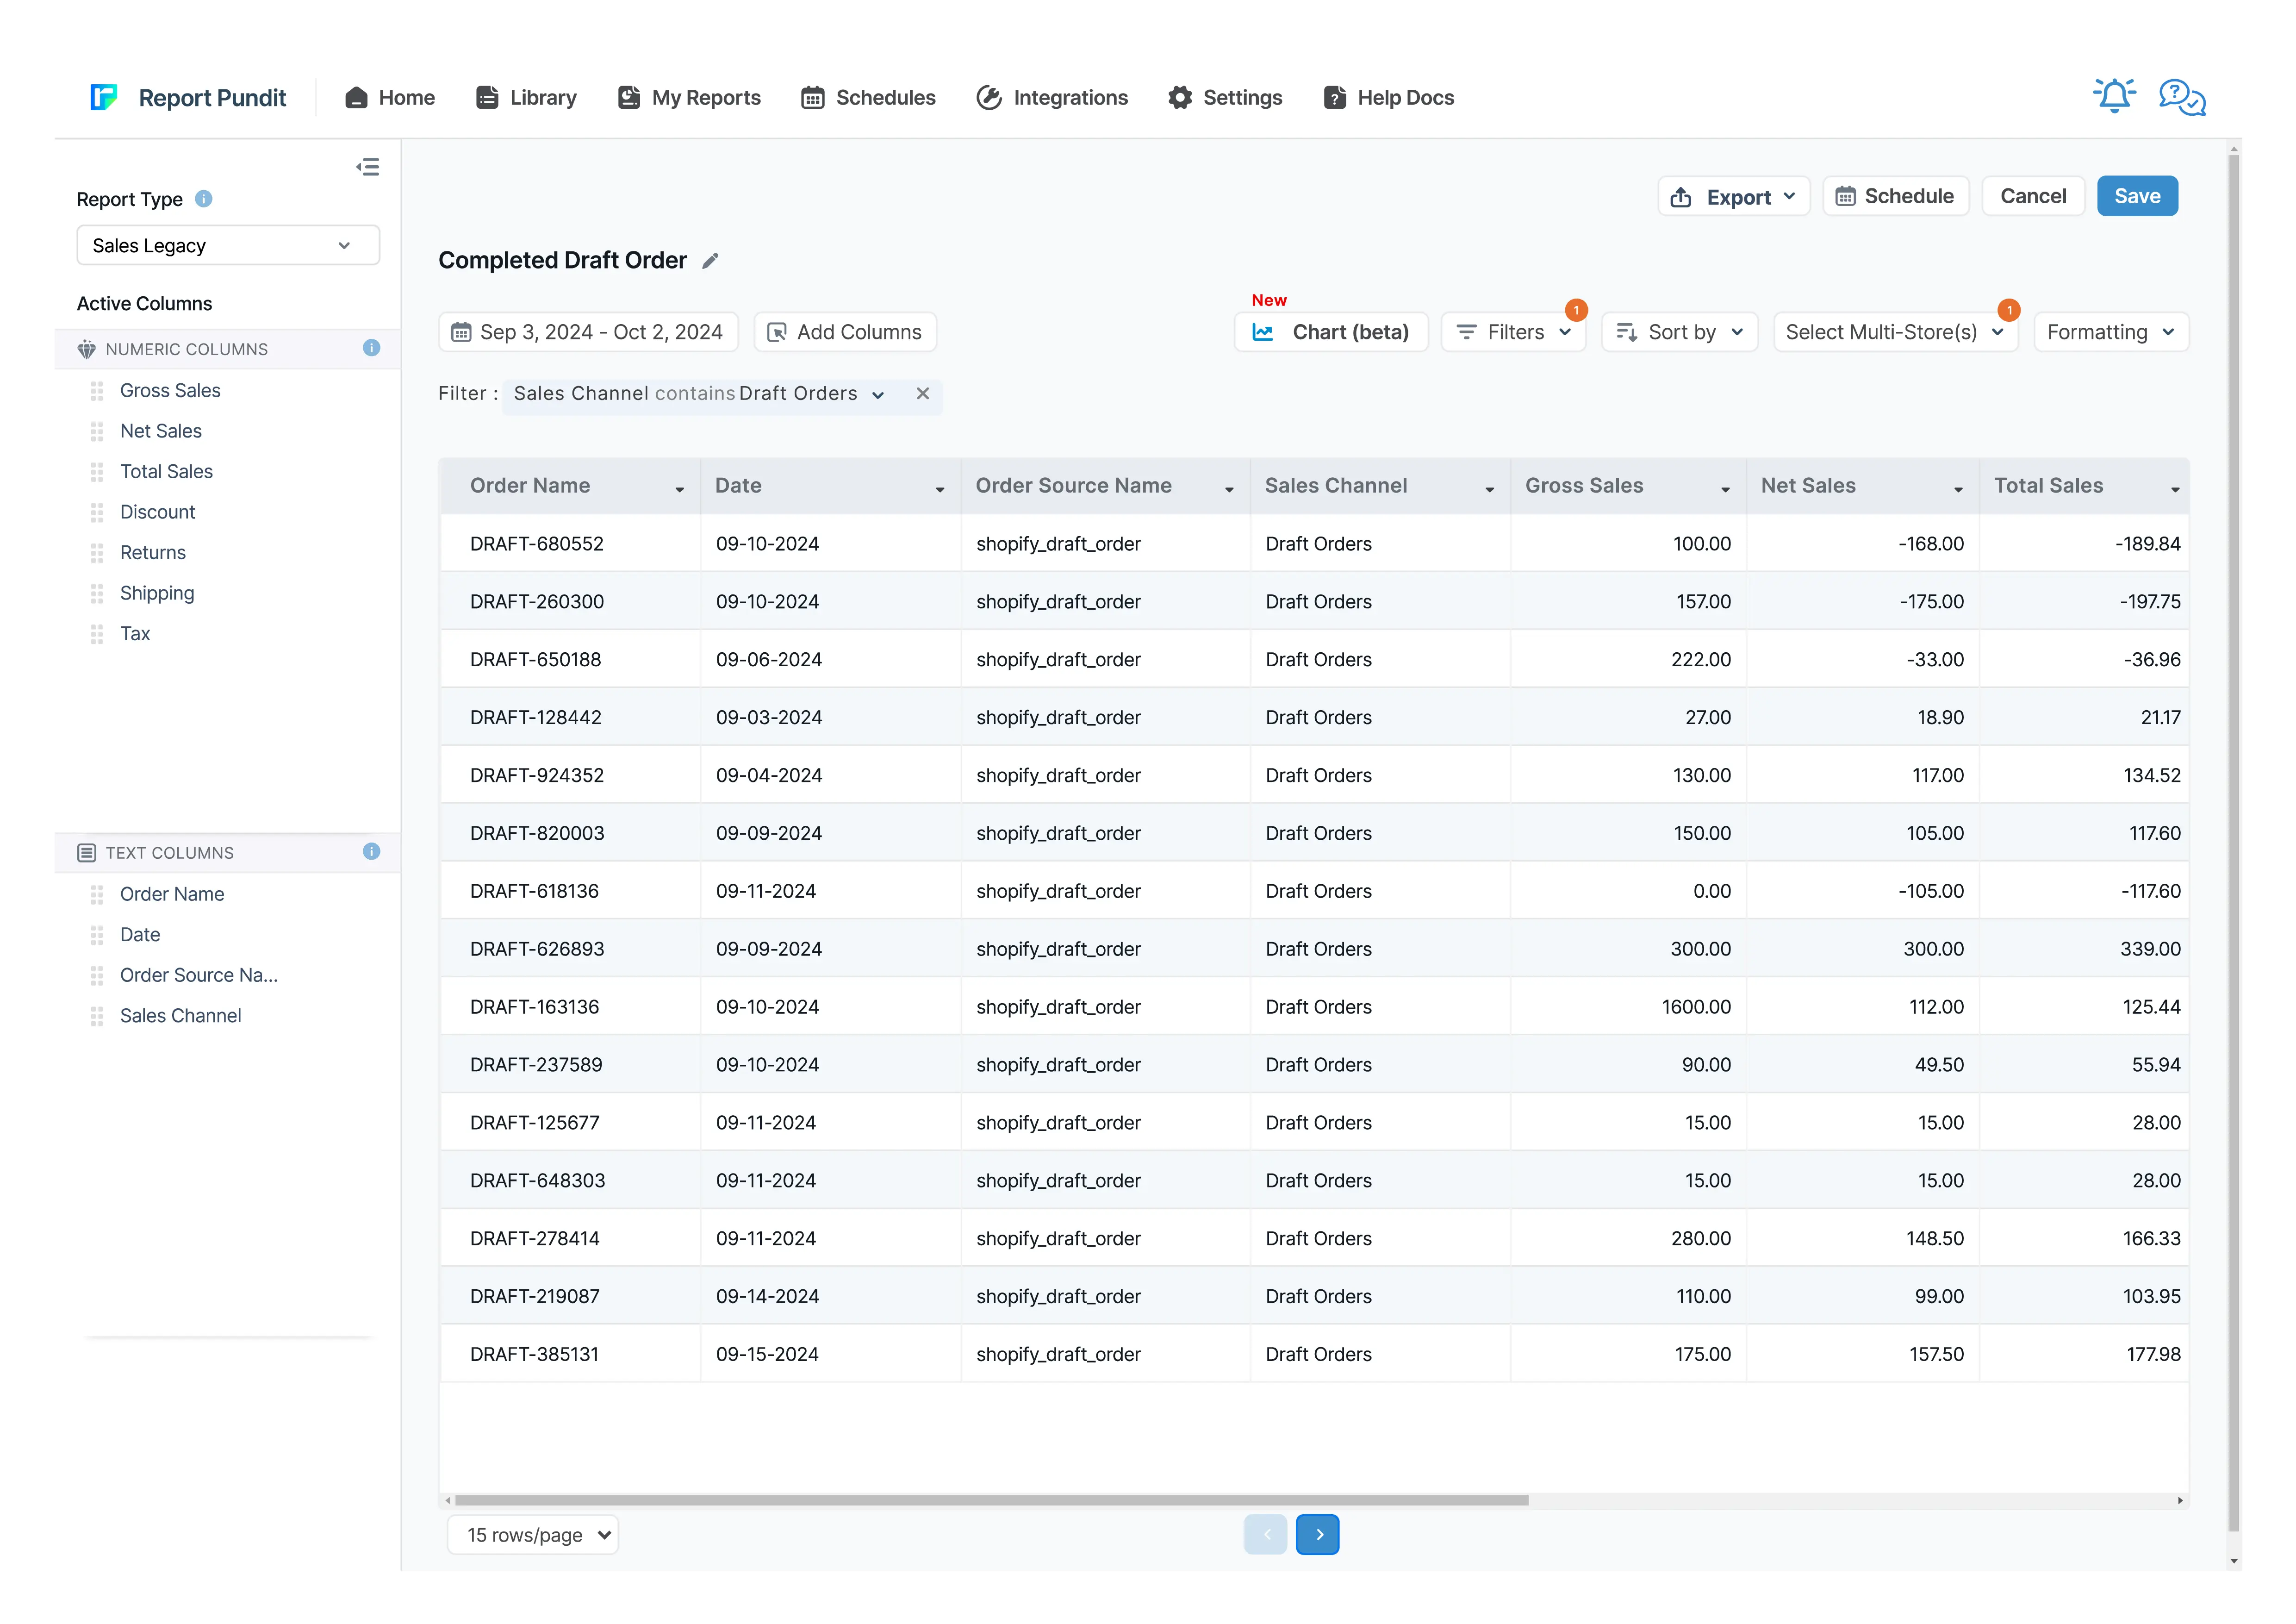Viewport: 2296px width, 1624px height.
Task: Click Report Type info icon
Action: (x=204, y=199)
